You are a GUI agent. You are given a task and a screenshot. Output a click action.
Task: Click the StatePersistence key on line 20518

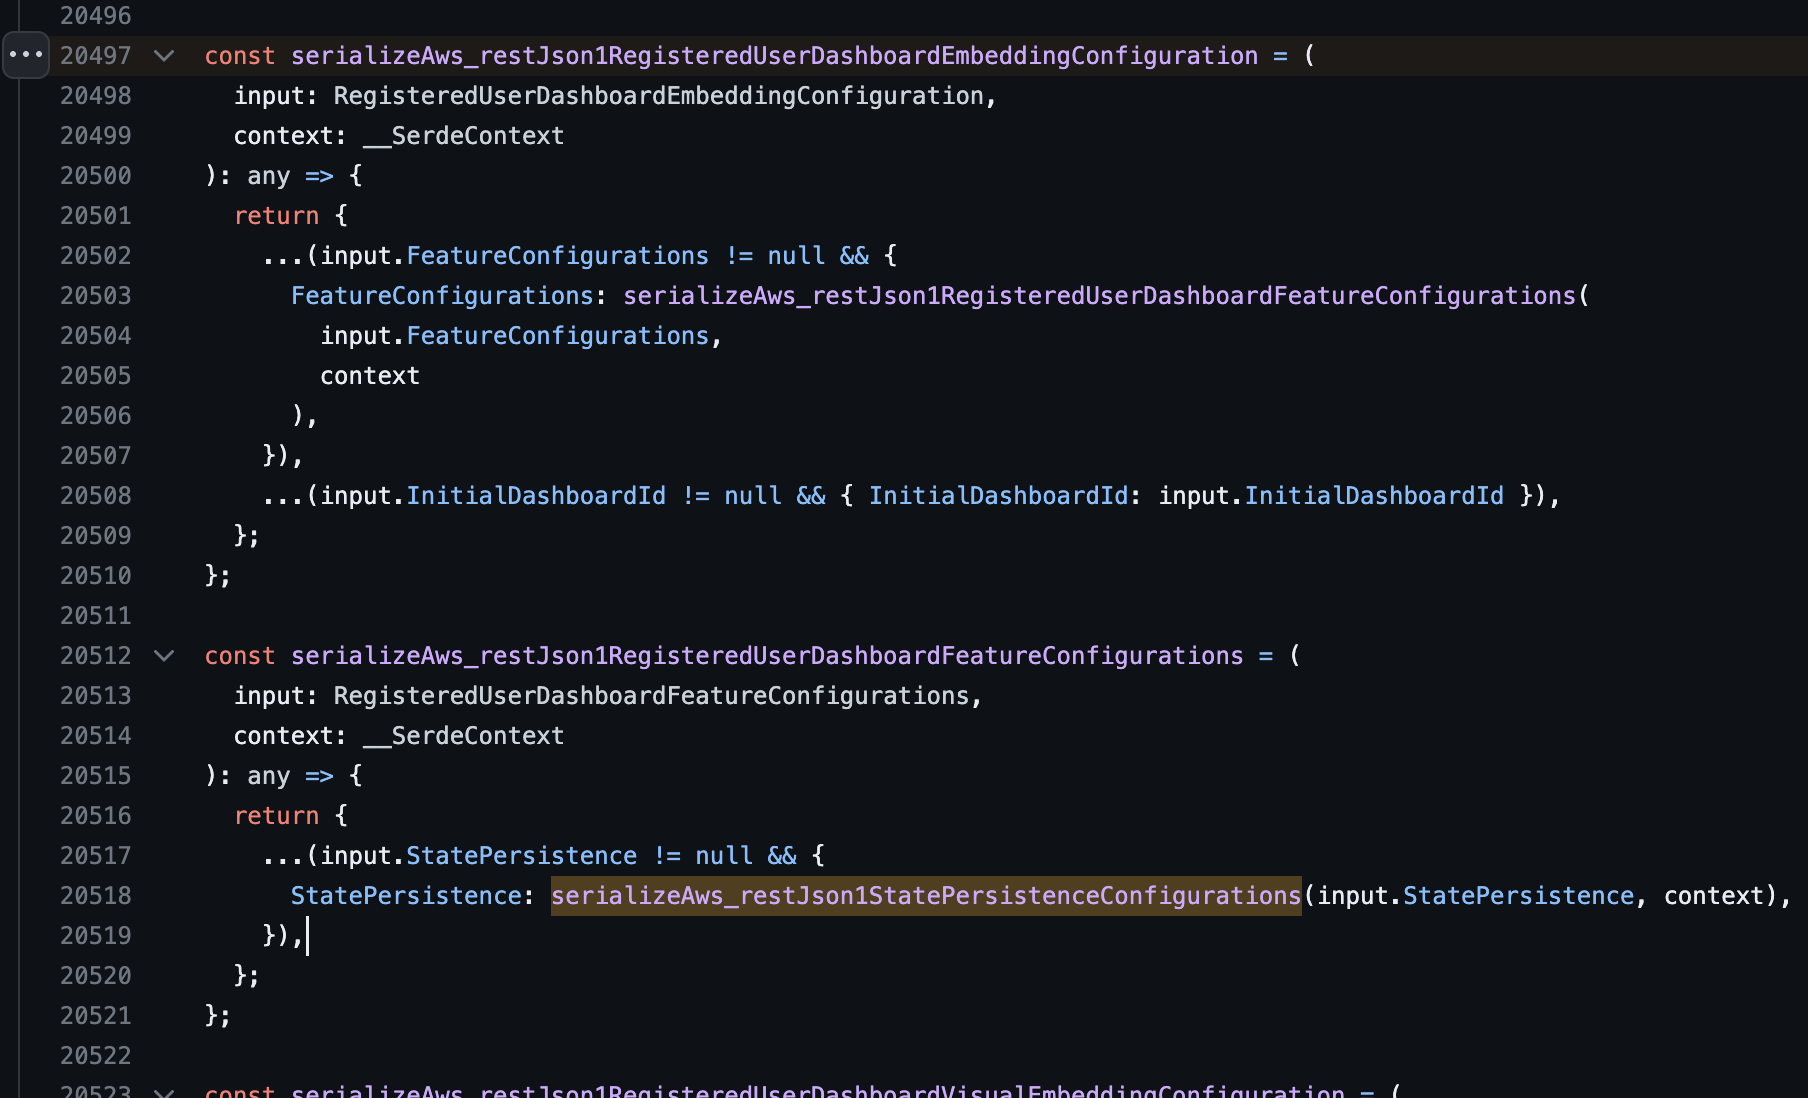pyautogui.click(x=404, y=895)
